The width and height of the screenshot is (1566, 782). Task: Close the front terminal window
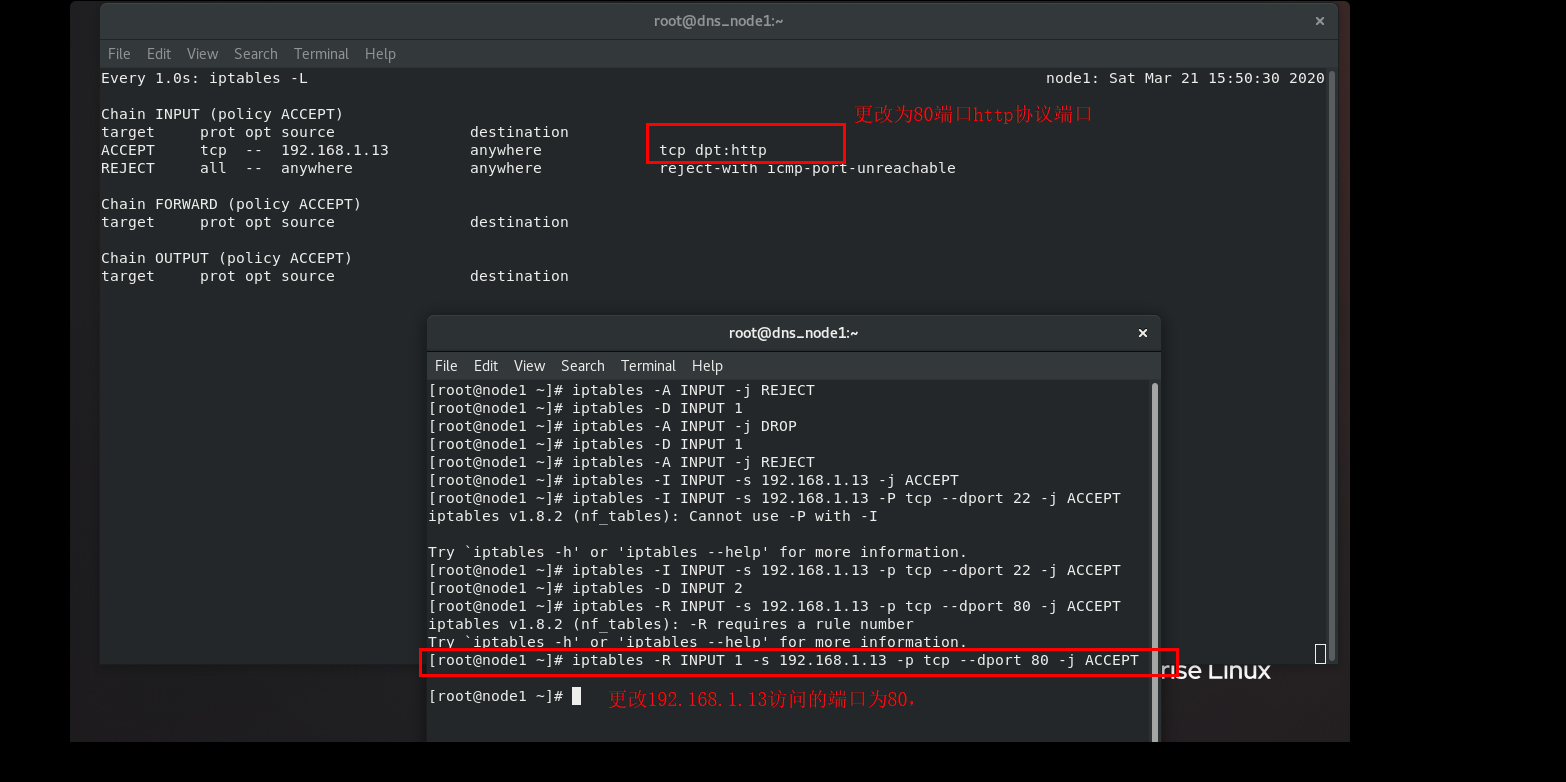click(x=1143, y=333)
